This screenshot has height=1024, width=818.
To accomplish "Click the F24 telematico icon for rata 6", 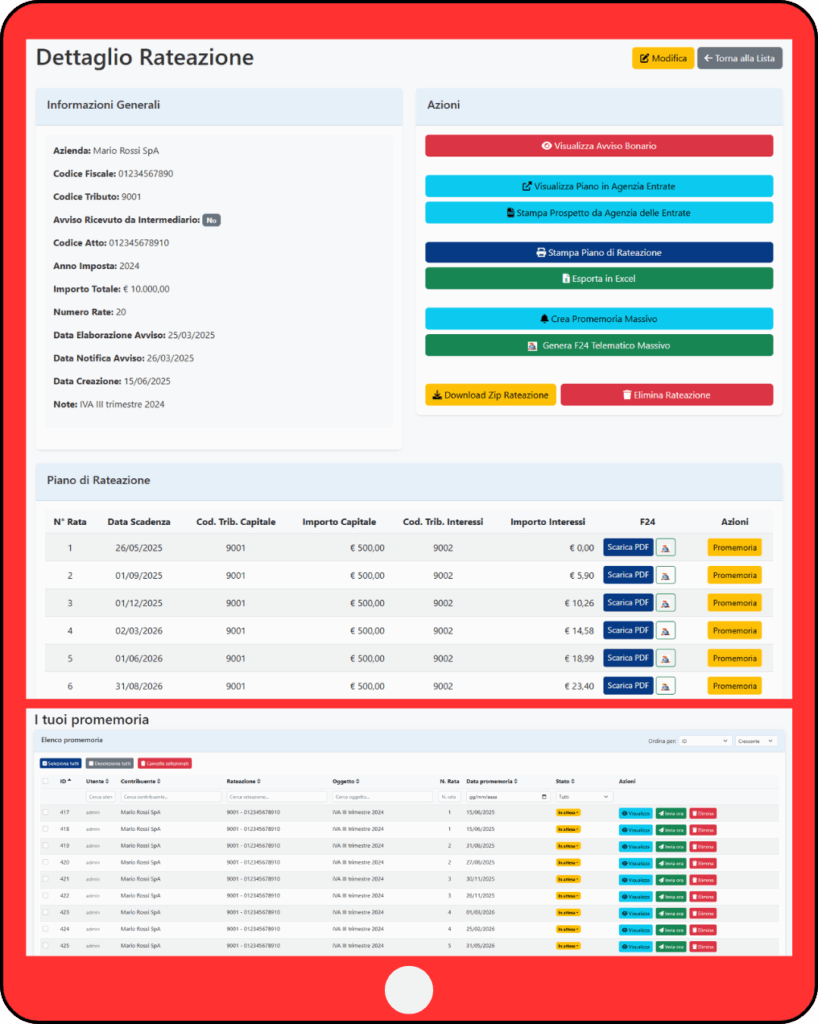I will pos(666,686).
